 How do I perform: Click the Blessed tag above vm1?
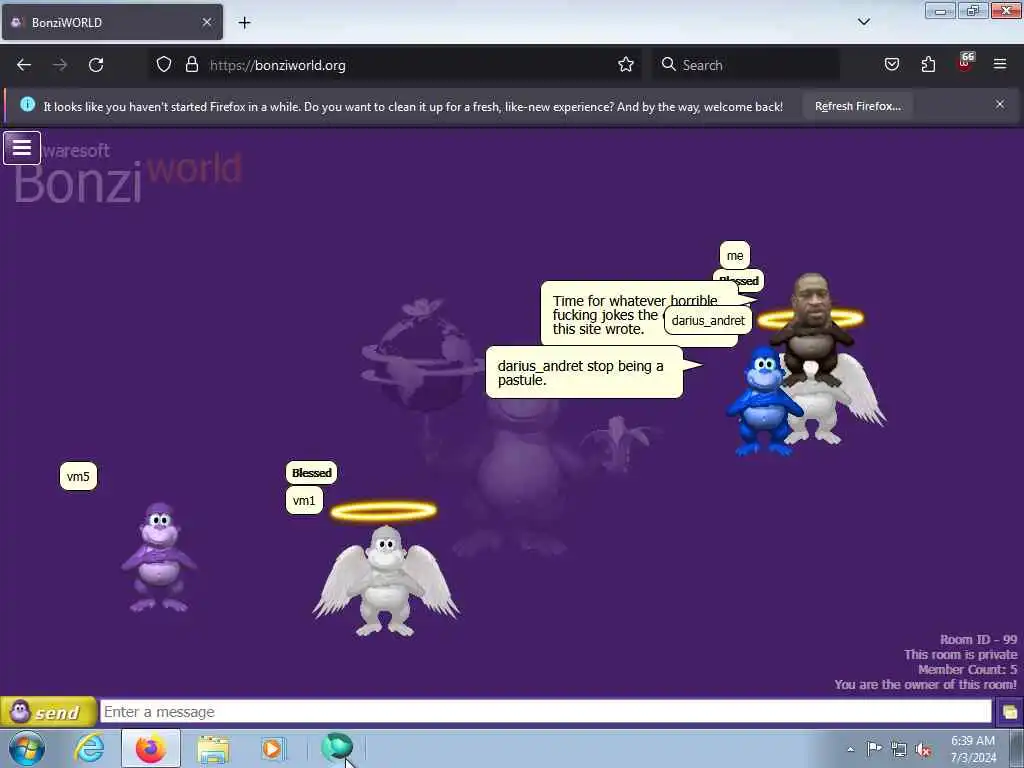point(312,473)
